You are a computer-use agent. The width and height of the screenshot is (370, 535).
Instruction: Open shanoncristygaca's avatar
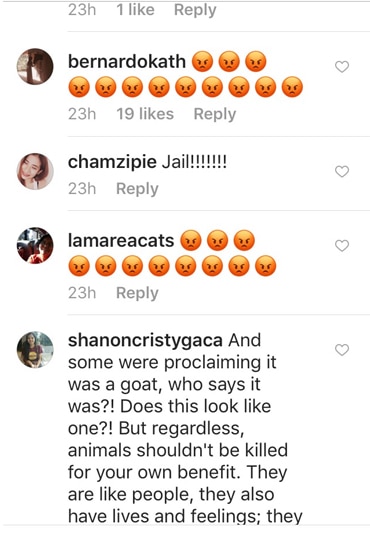pos(35,350)
